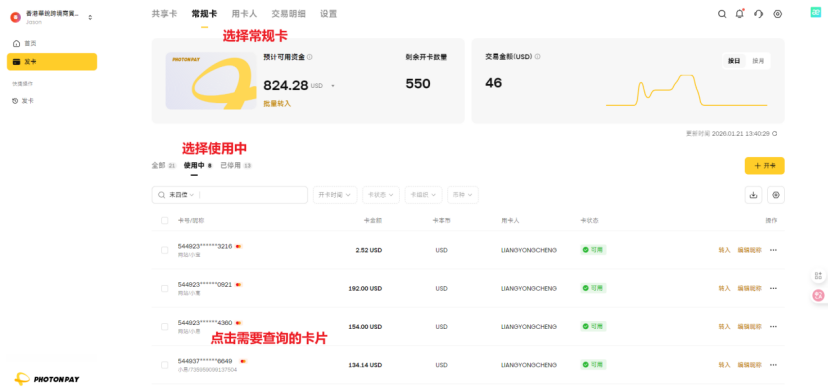Screen dimensions: 828x392
Task: Click the 开卡 button
Action: pyautogui.click(x=765, y=166)
